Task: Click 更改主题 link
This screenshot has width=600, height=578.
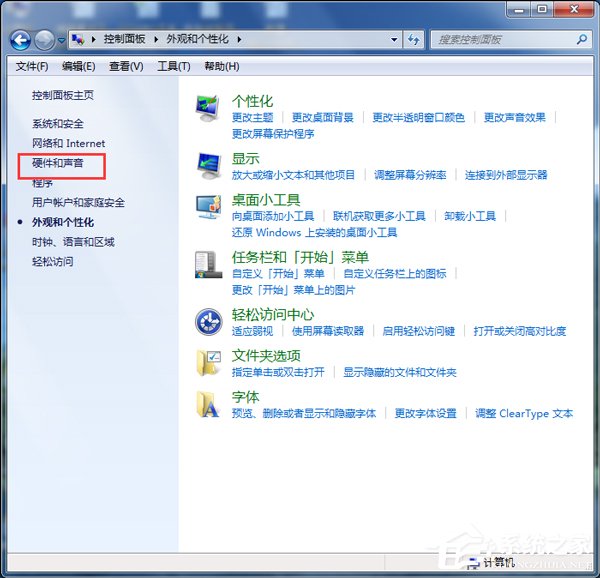Action: (x=253, y=118)
